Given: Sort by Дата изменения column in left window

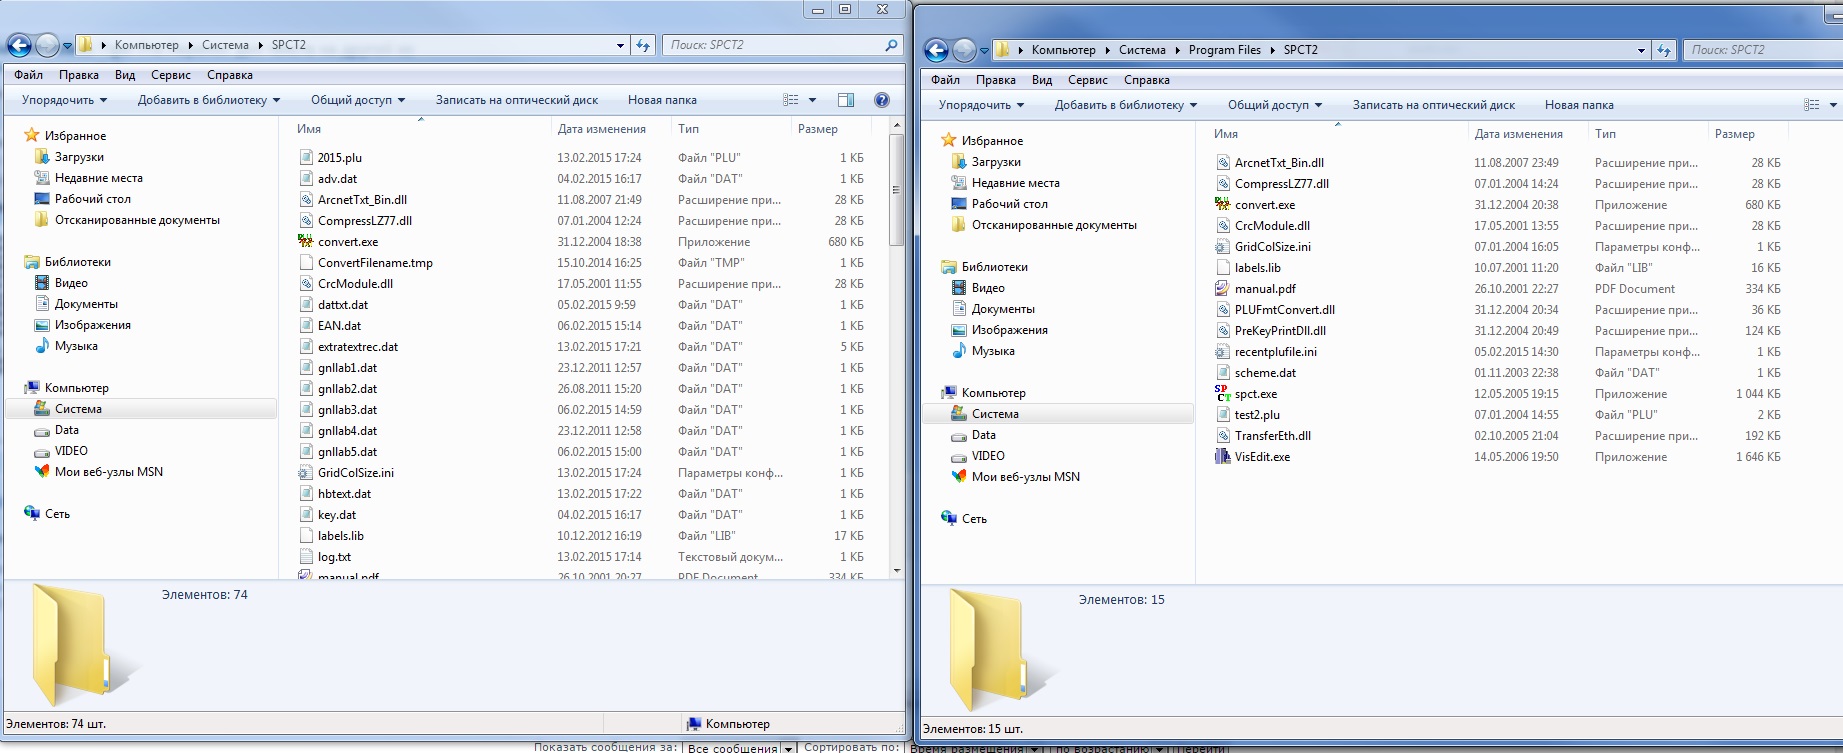Looking at the screenshot, I should 601,129.
